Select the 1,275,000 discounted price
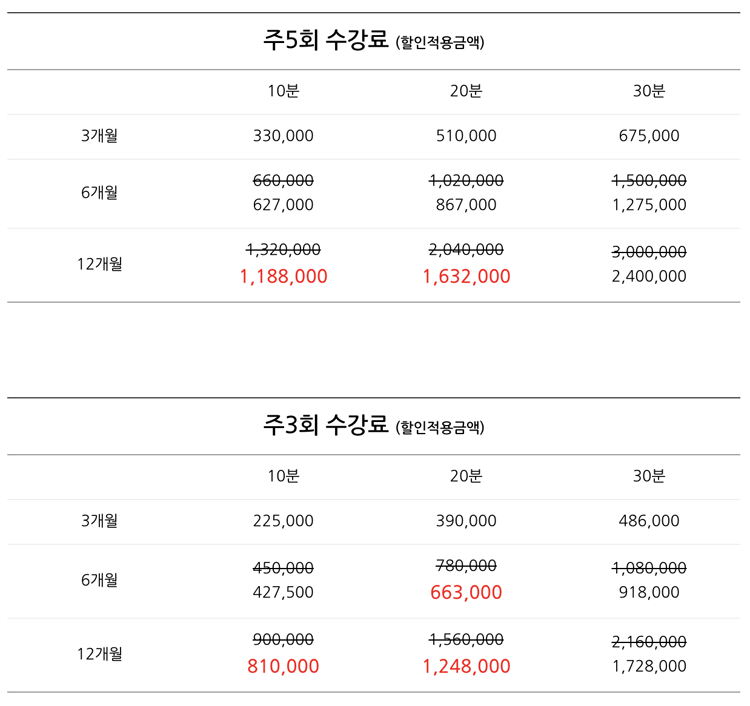The width and height of the screenshot is (750, 706). click(649, 205)
